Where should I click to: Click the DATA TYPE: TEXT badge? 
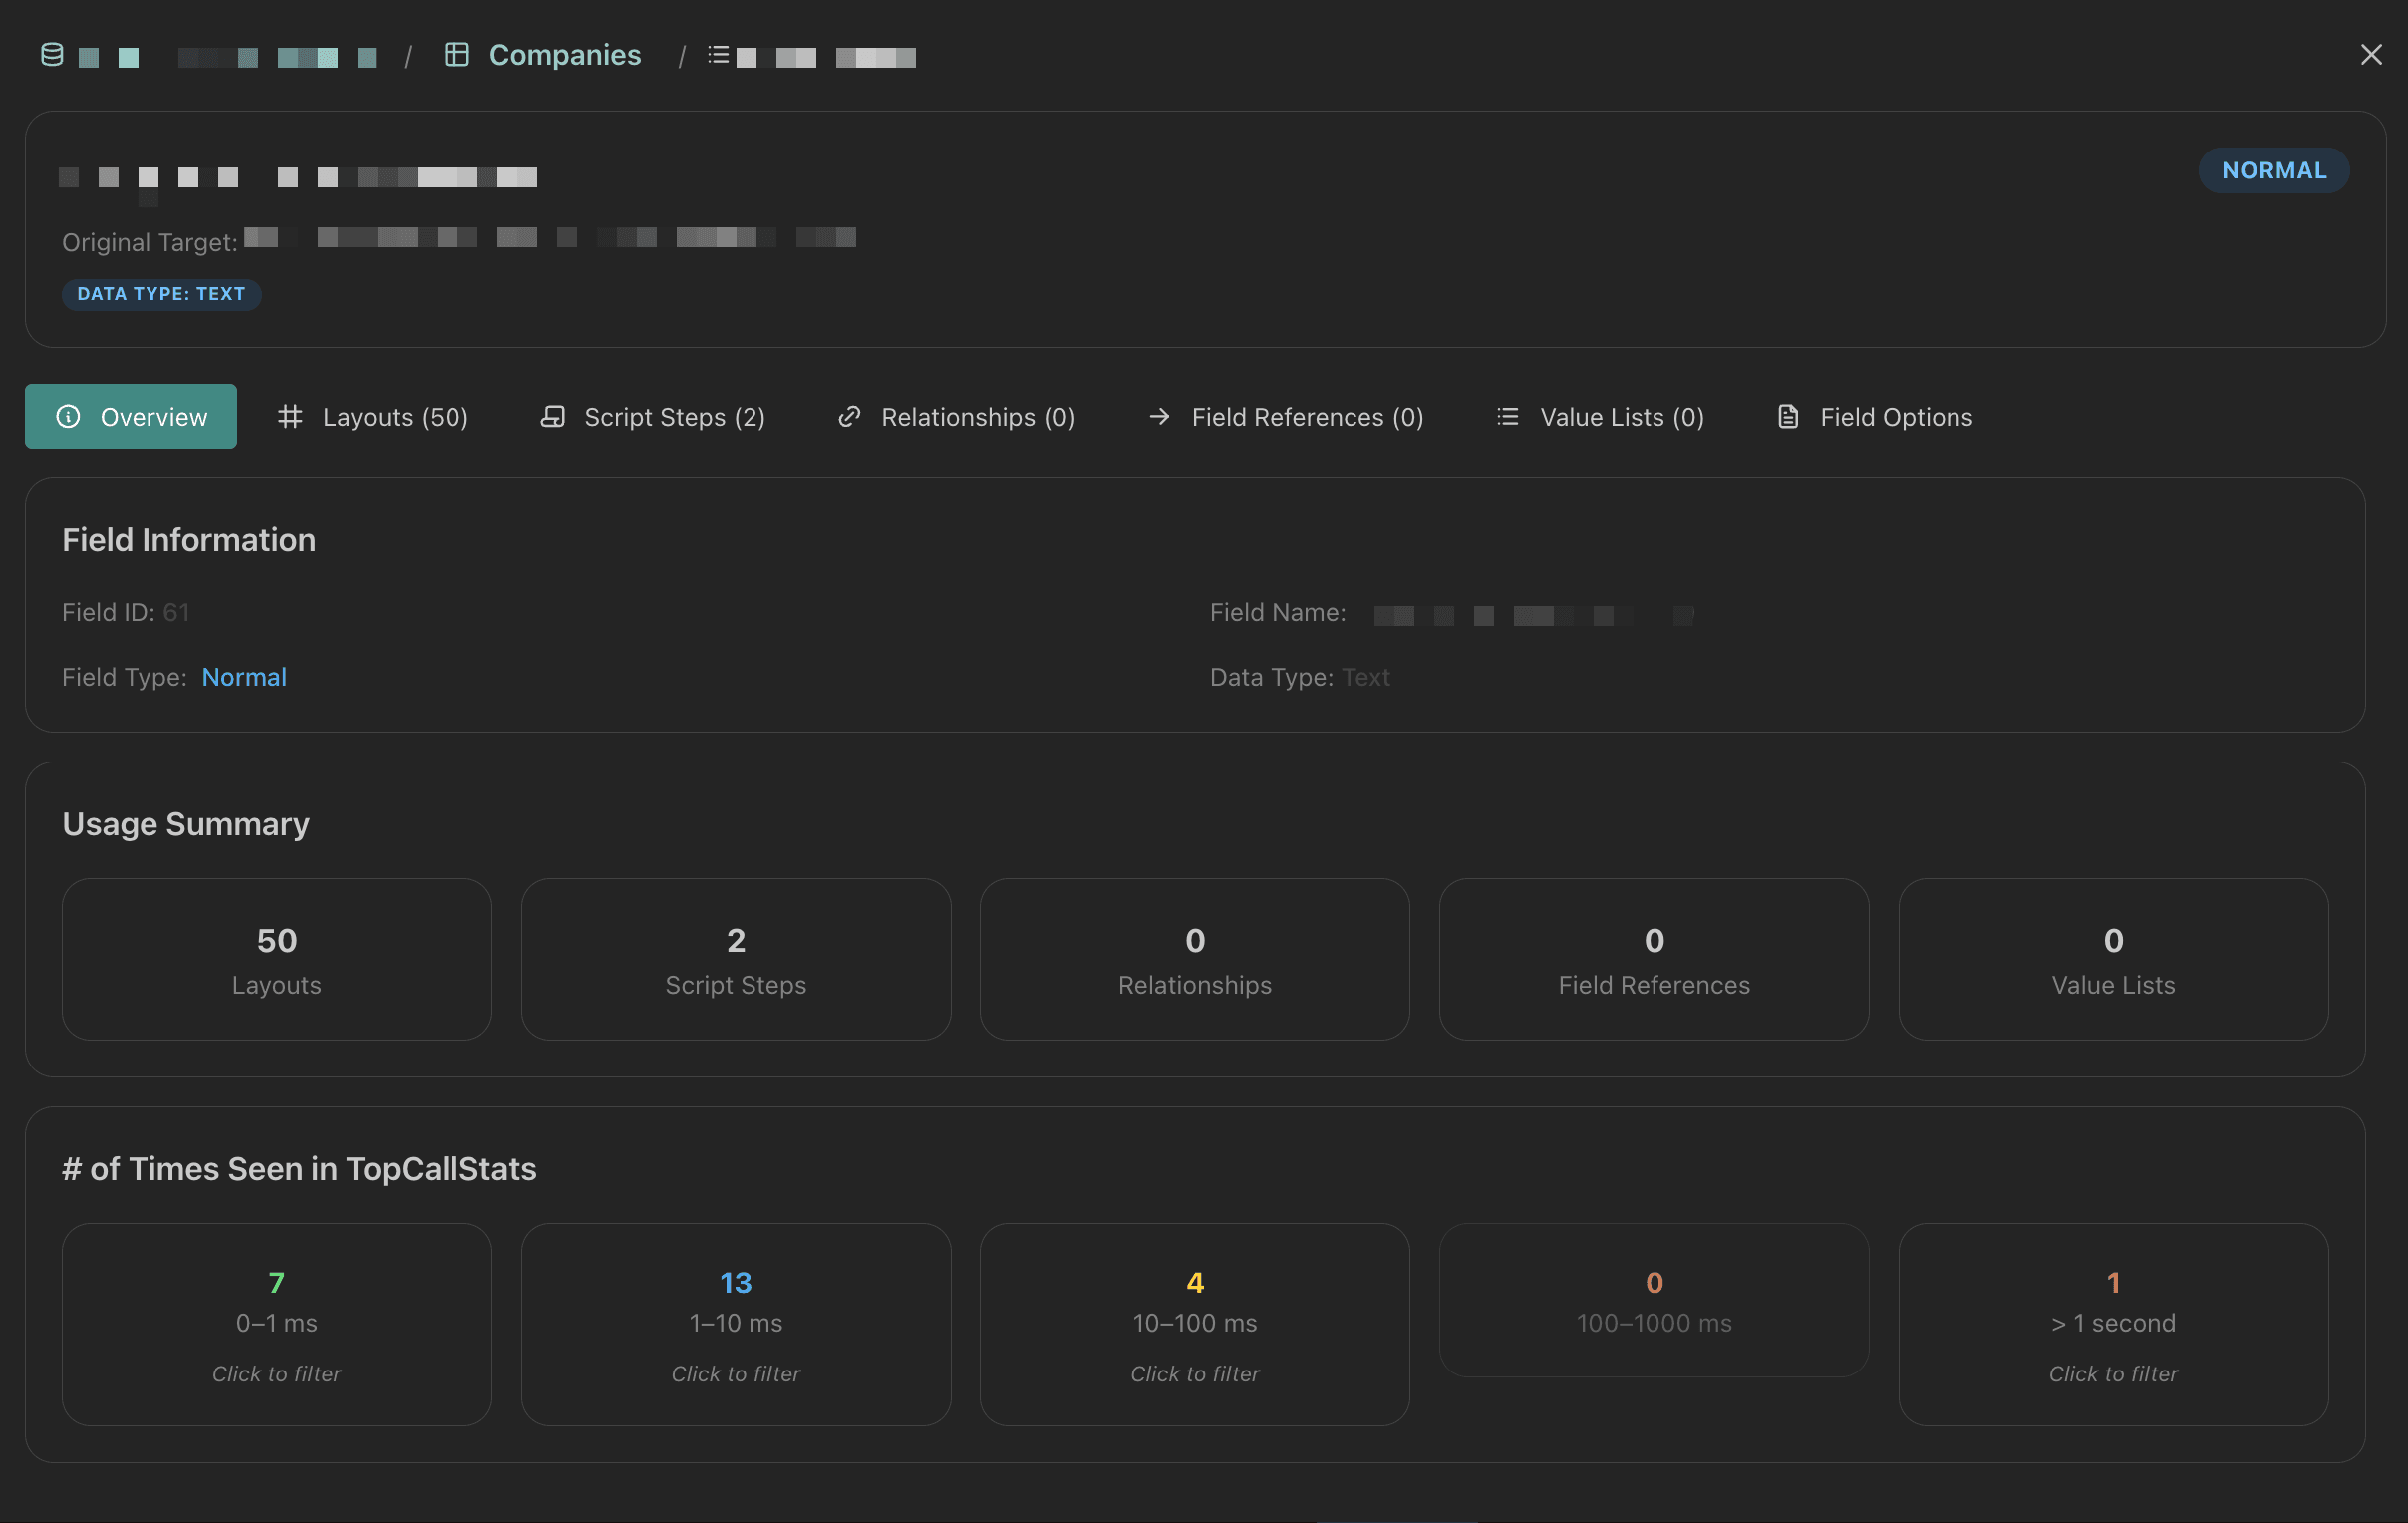(161, 293)
